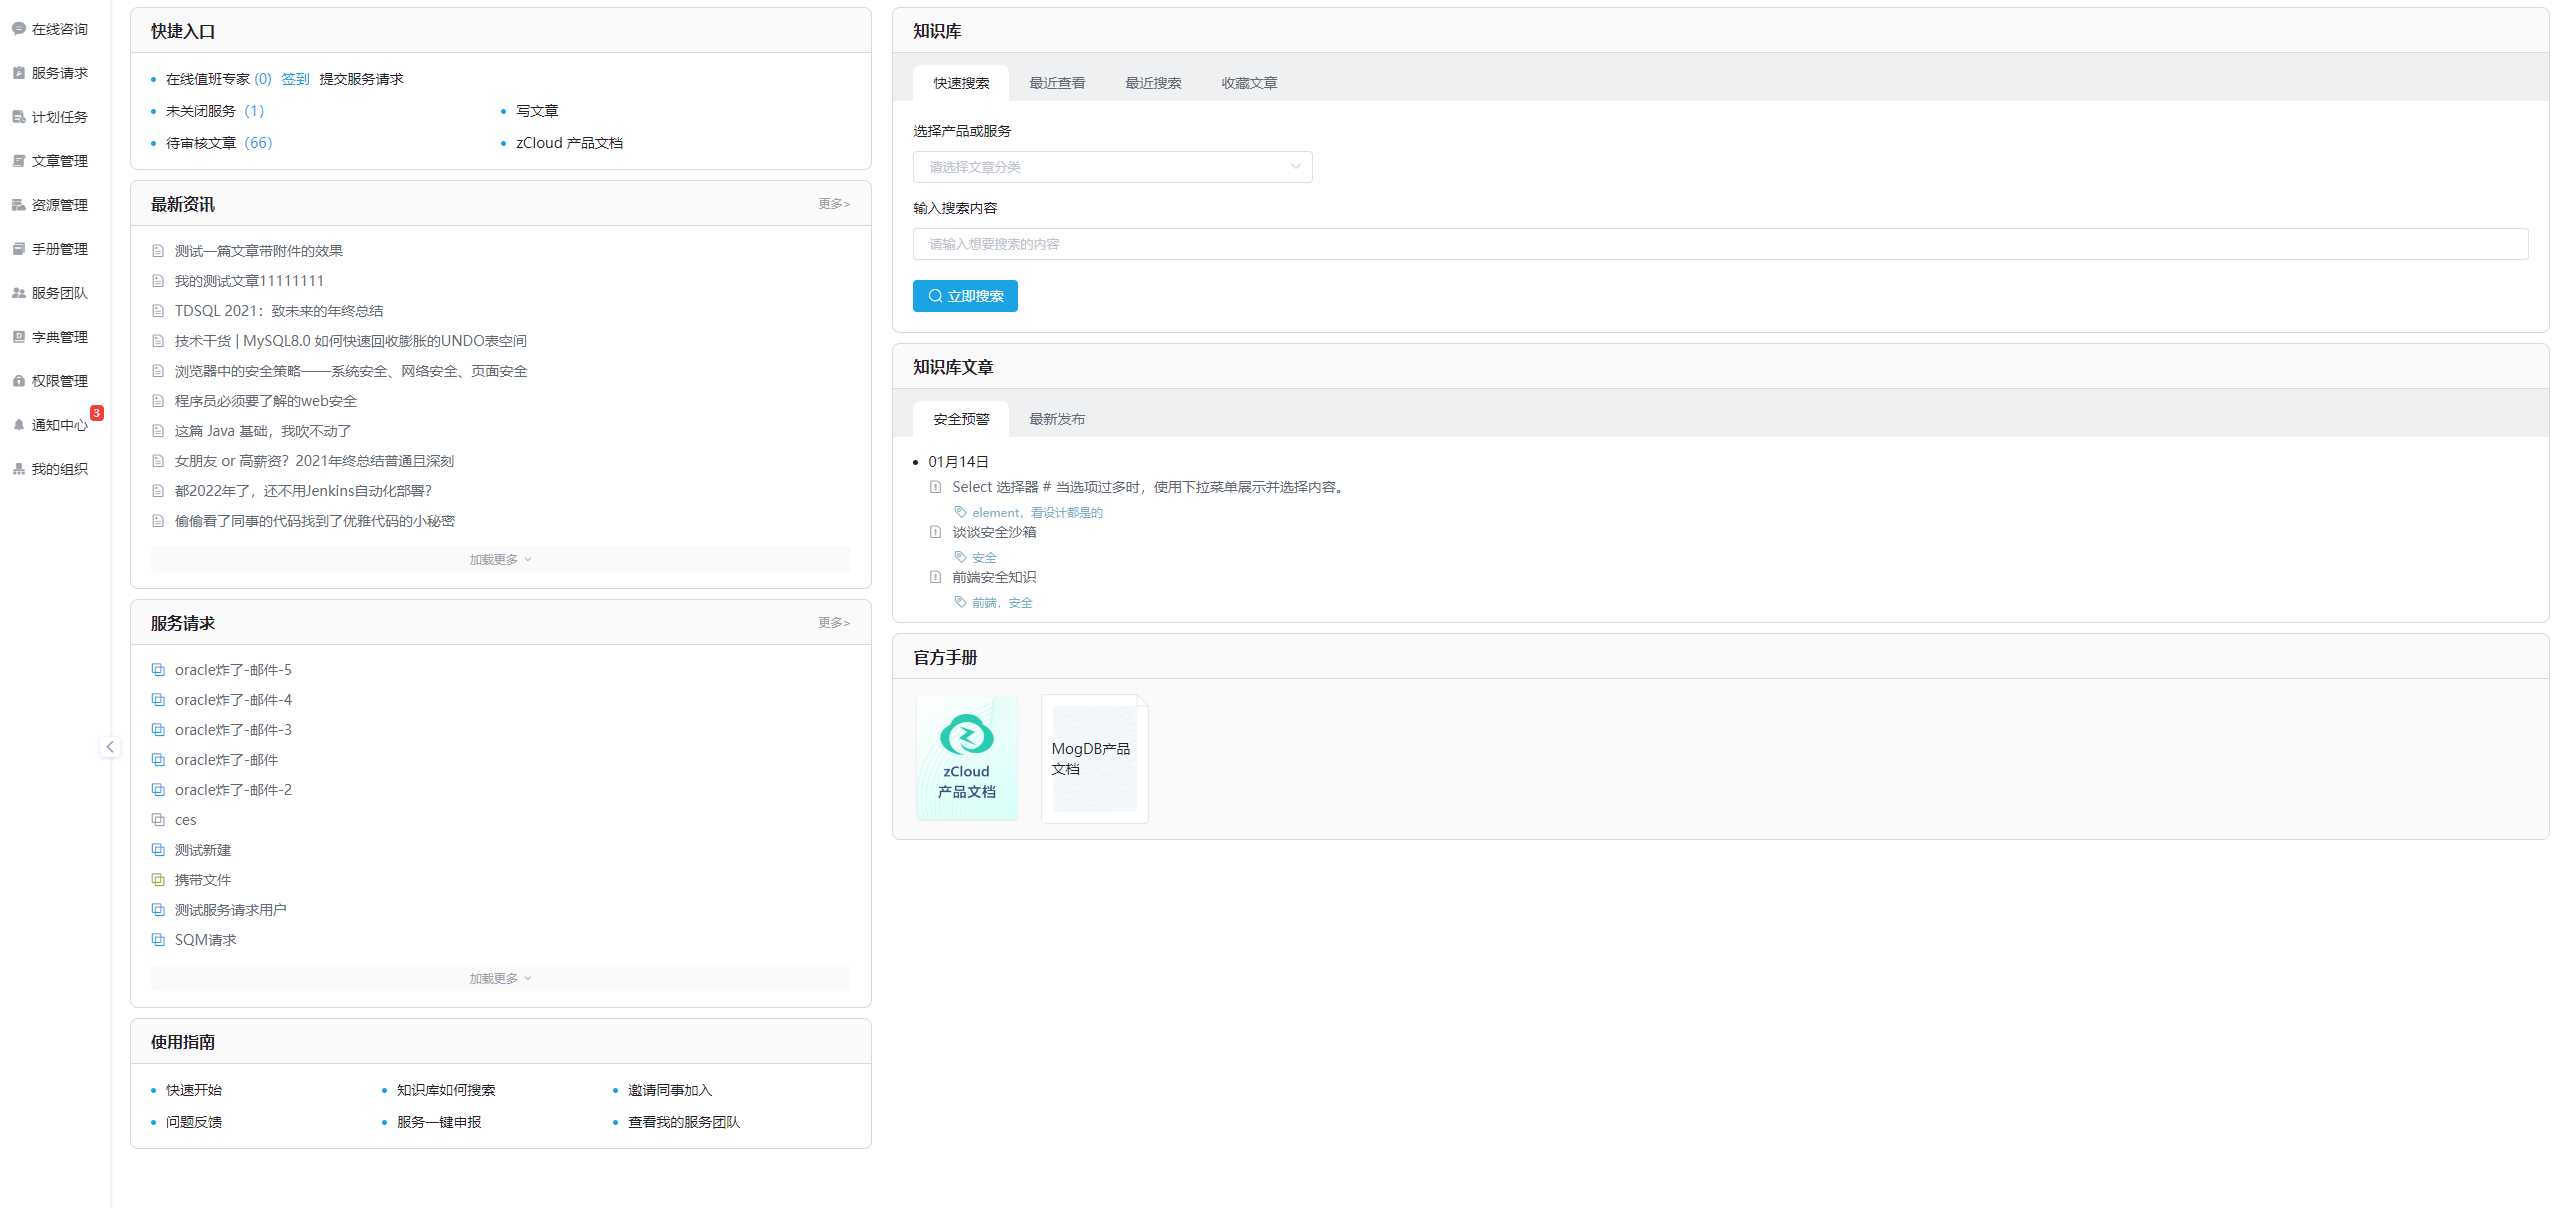
Task: Click the alert icon beside 前端安全知识
Action: pos(935,577)
